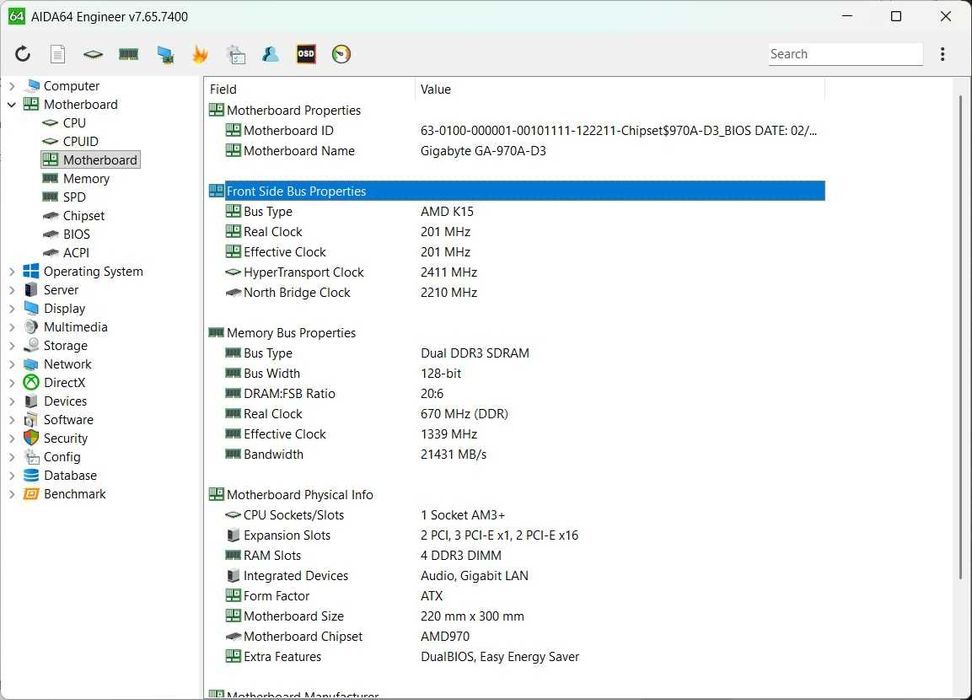The width and height of the screenshot is (972, 700).
Task: Open the three-dot more menu
Action: (x=942, y=54)
